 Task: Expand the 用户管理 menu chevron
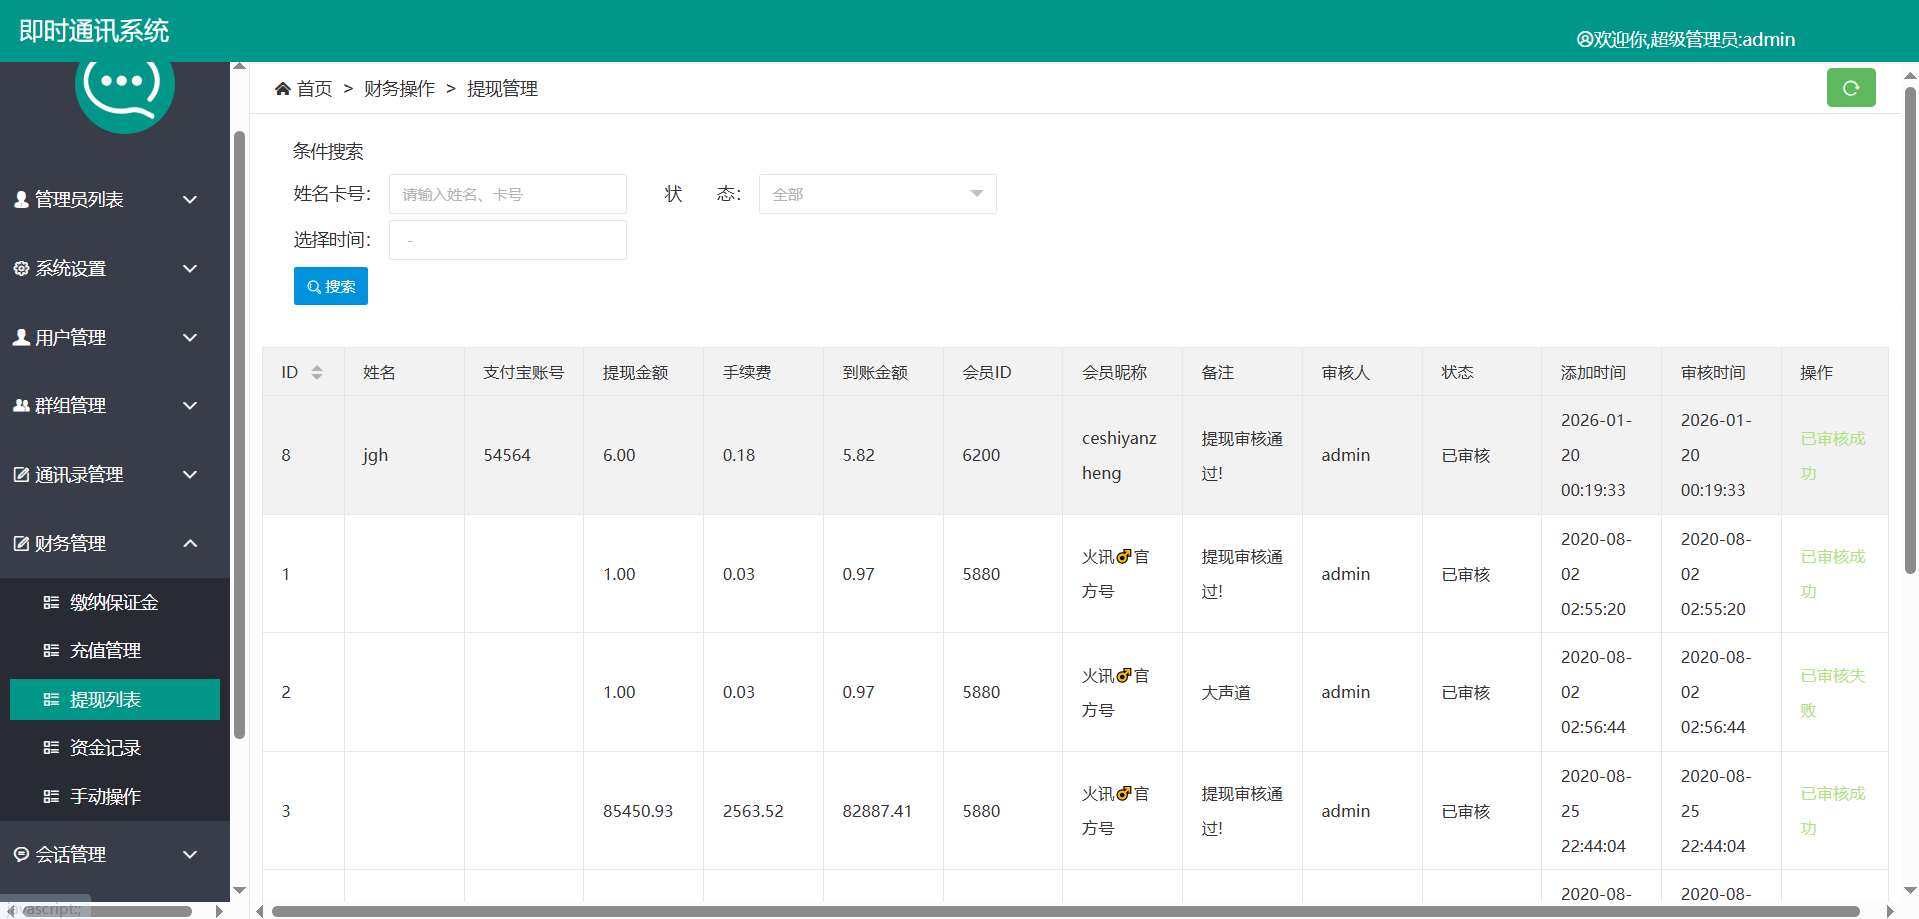click(x=190, y=338)
